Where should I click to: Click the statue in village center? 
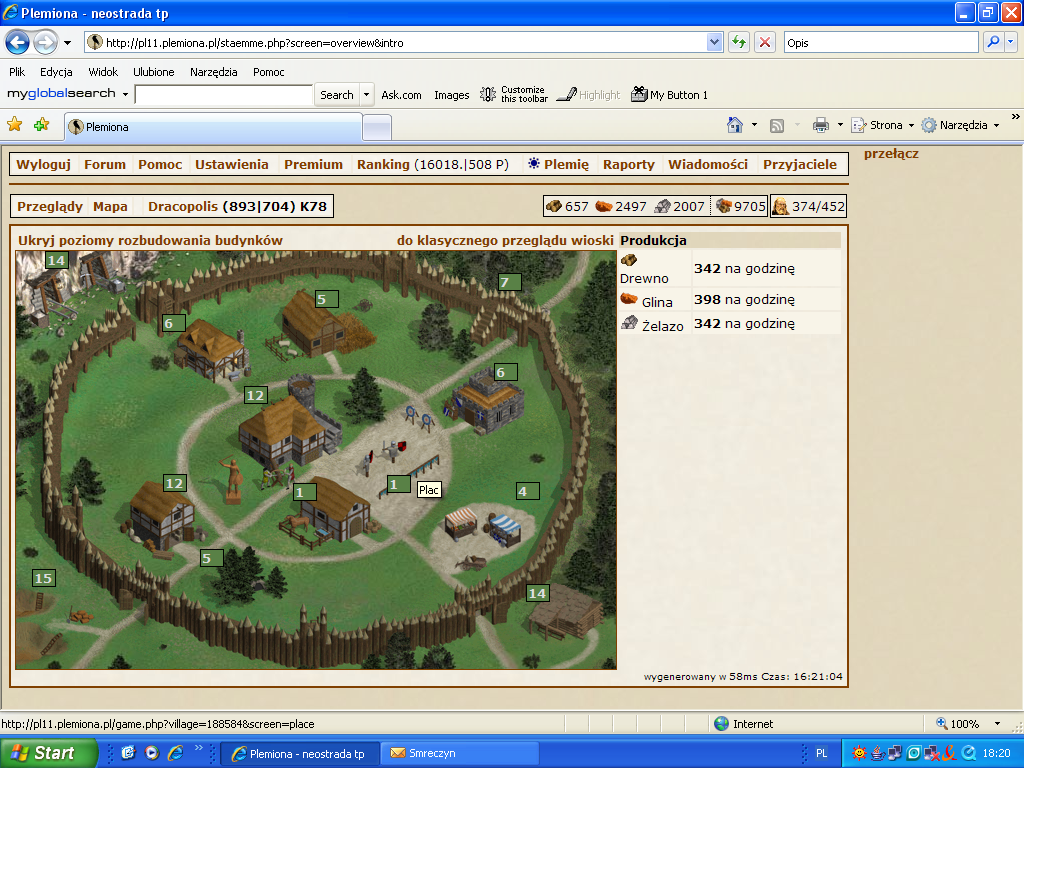point(233,479)
